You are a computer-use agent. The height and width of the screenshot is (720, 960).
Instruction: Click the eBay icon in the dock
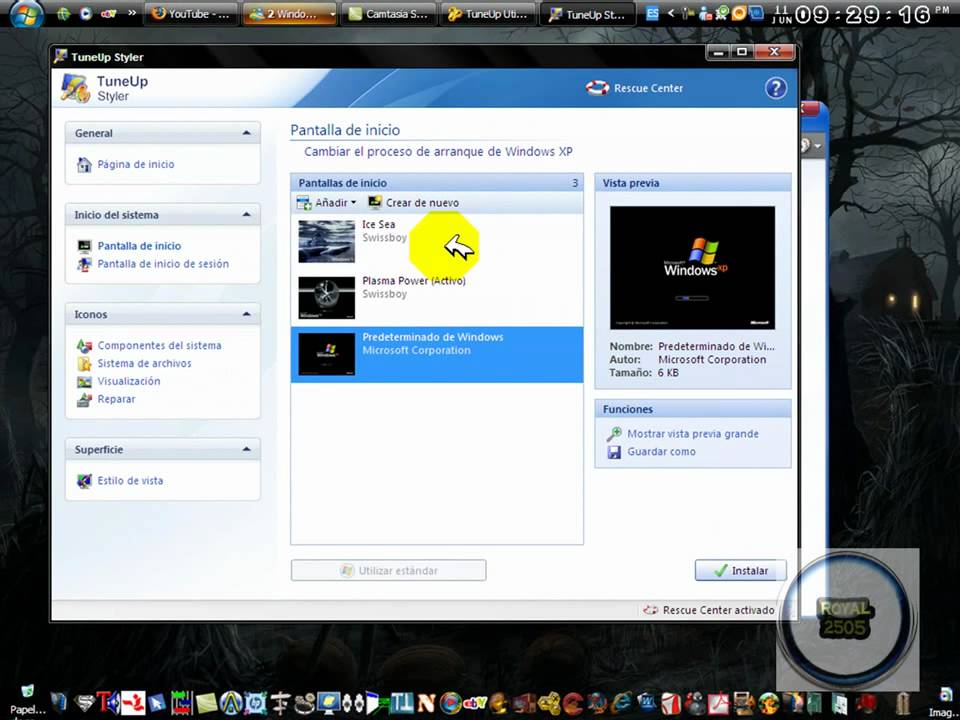pos(474,702)
